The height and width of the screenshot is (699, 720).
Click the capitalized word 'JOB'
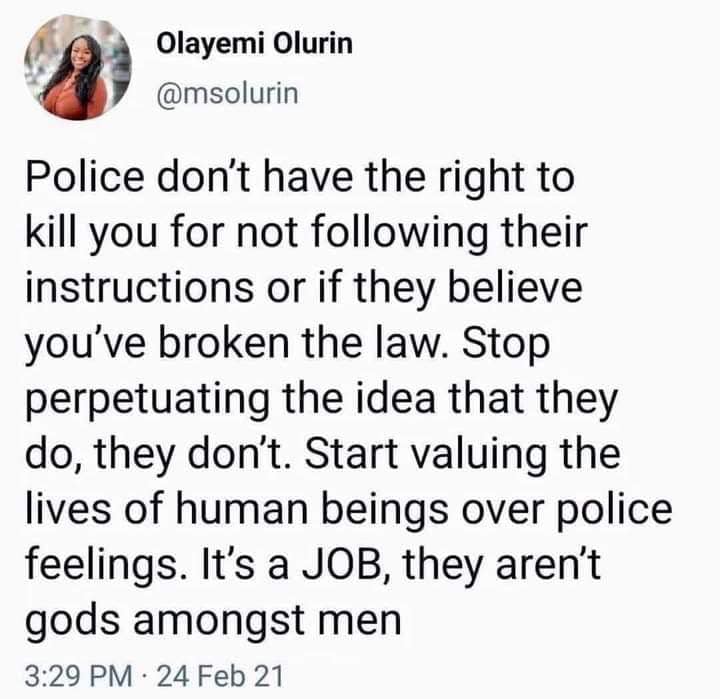click(342, 566)
